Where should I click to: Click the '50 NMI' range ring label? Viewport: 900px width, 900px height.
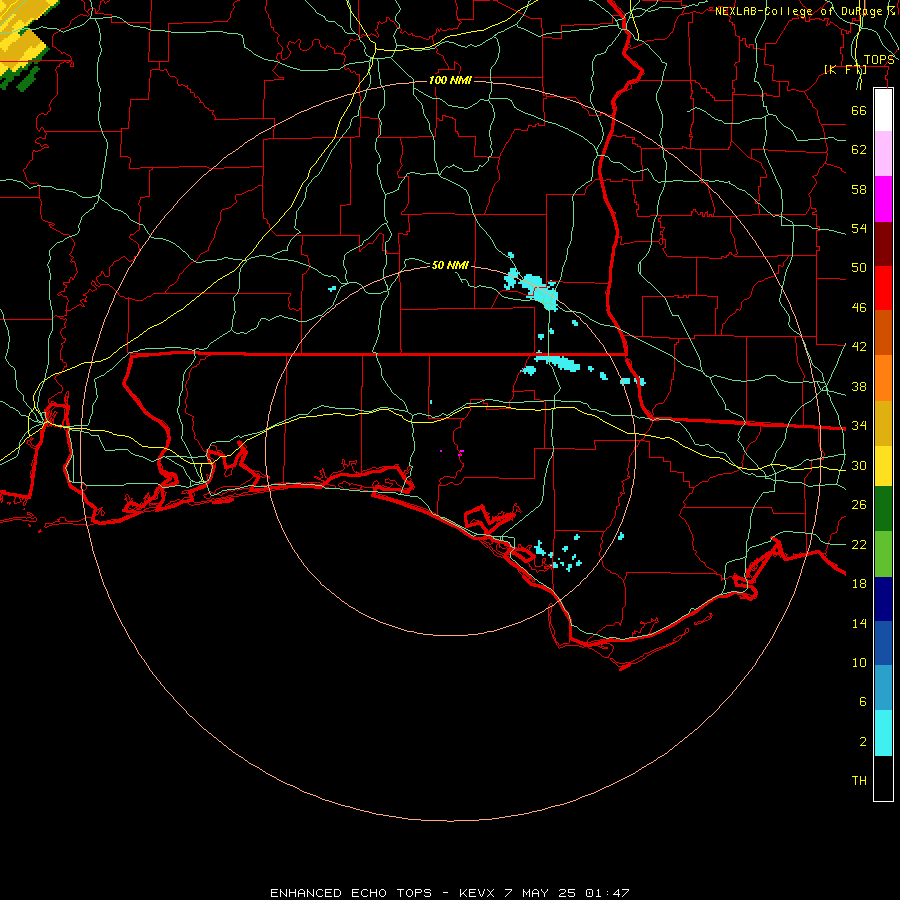click(450, 265)
